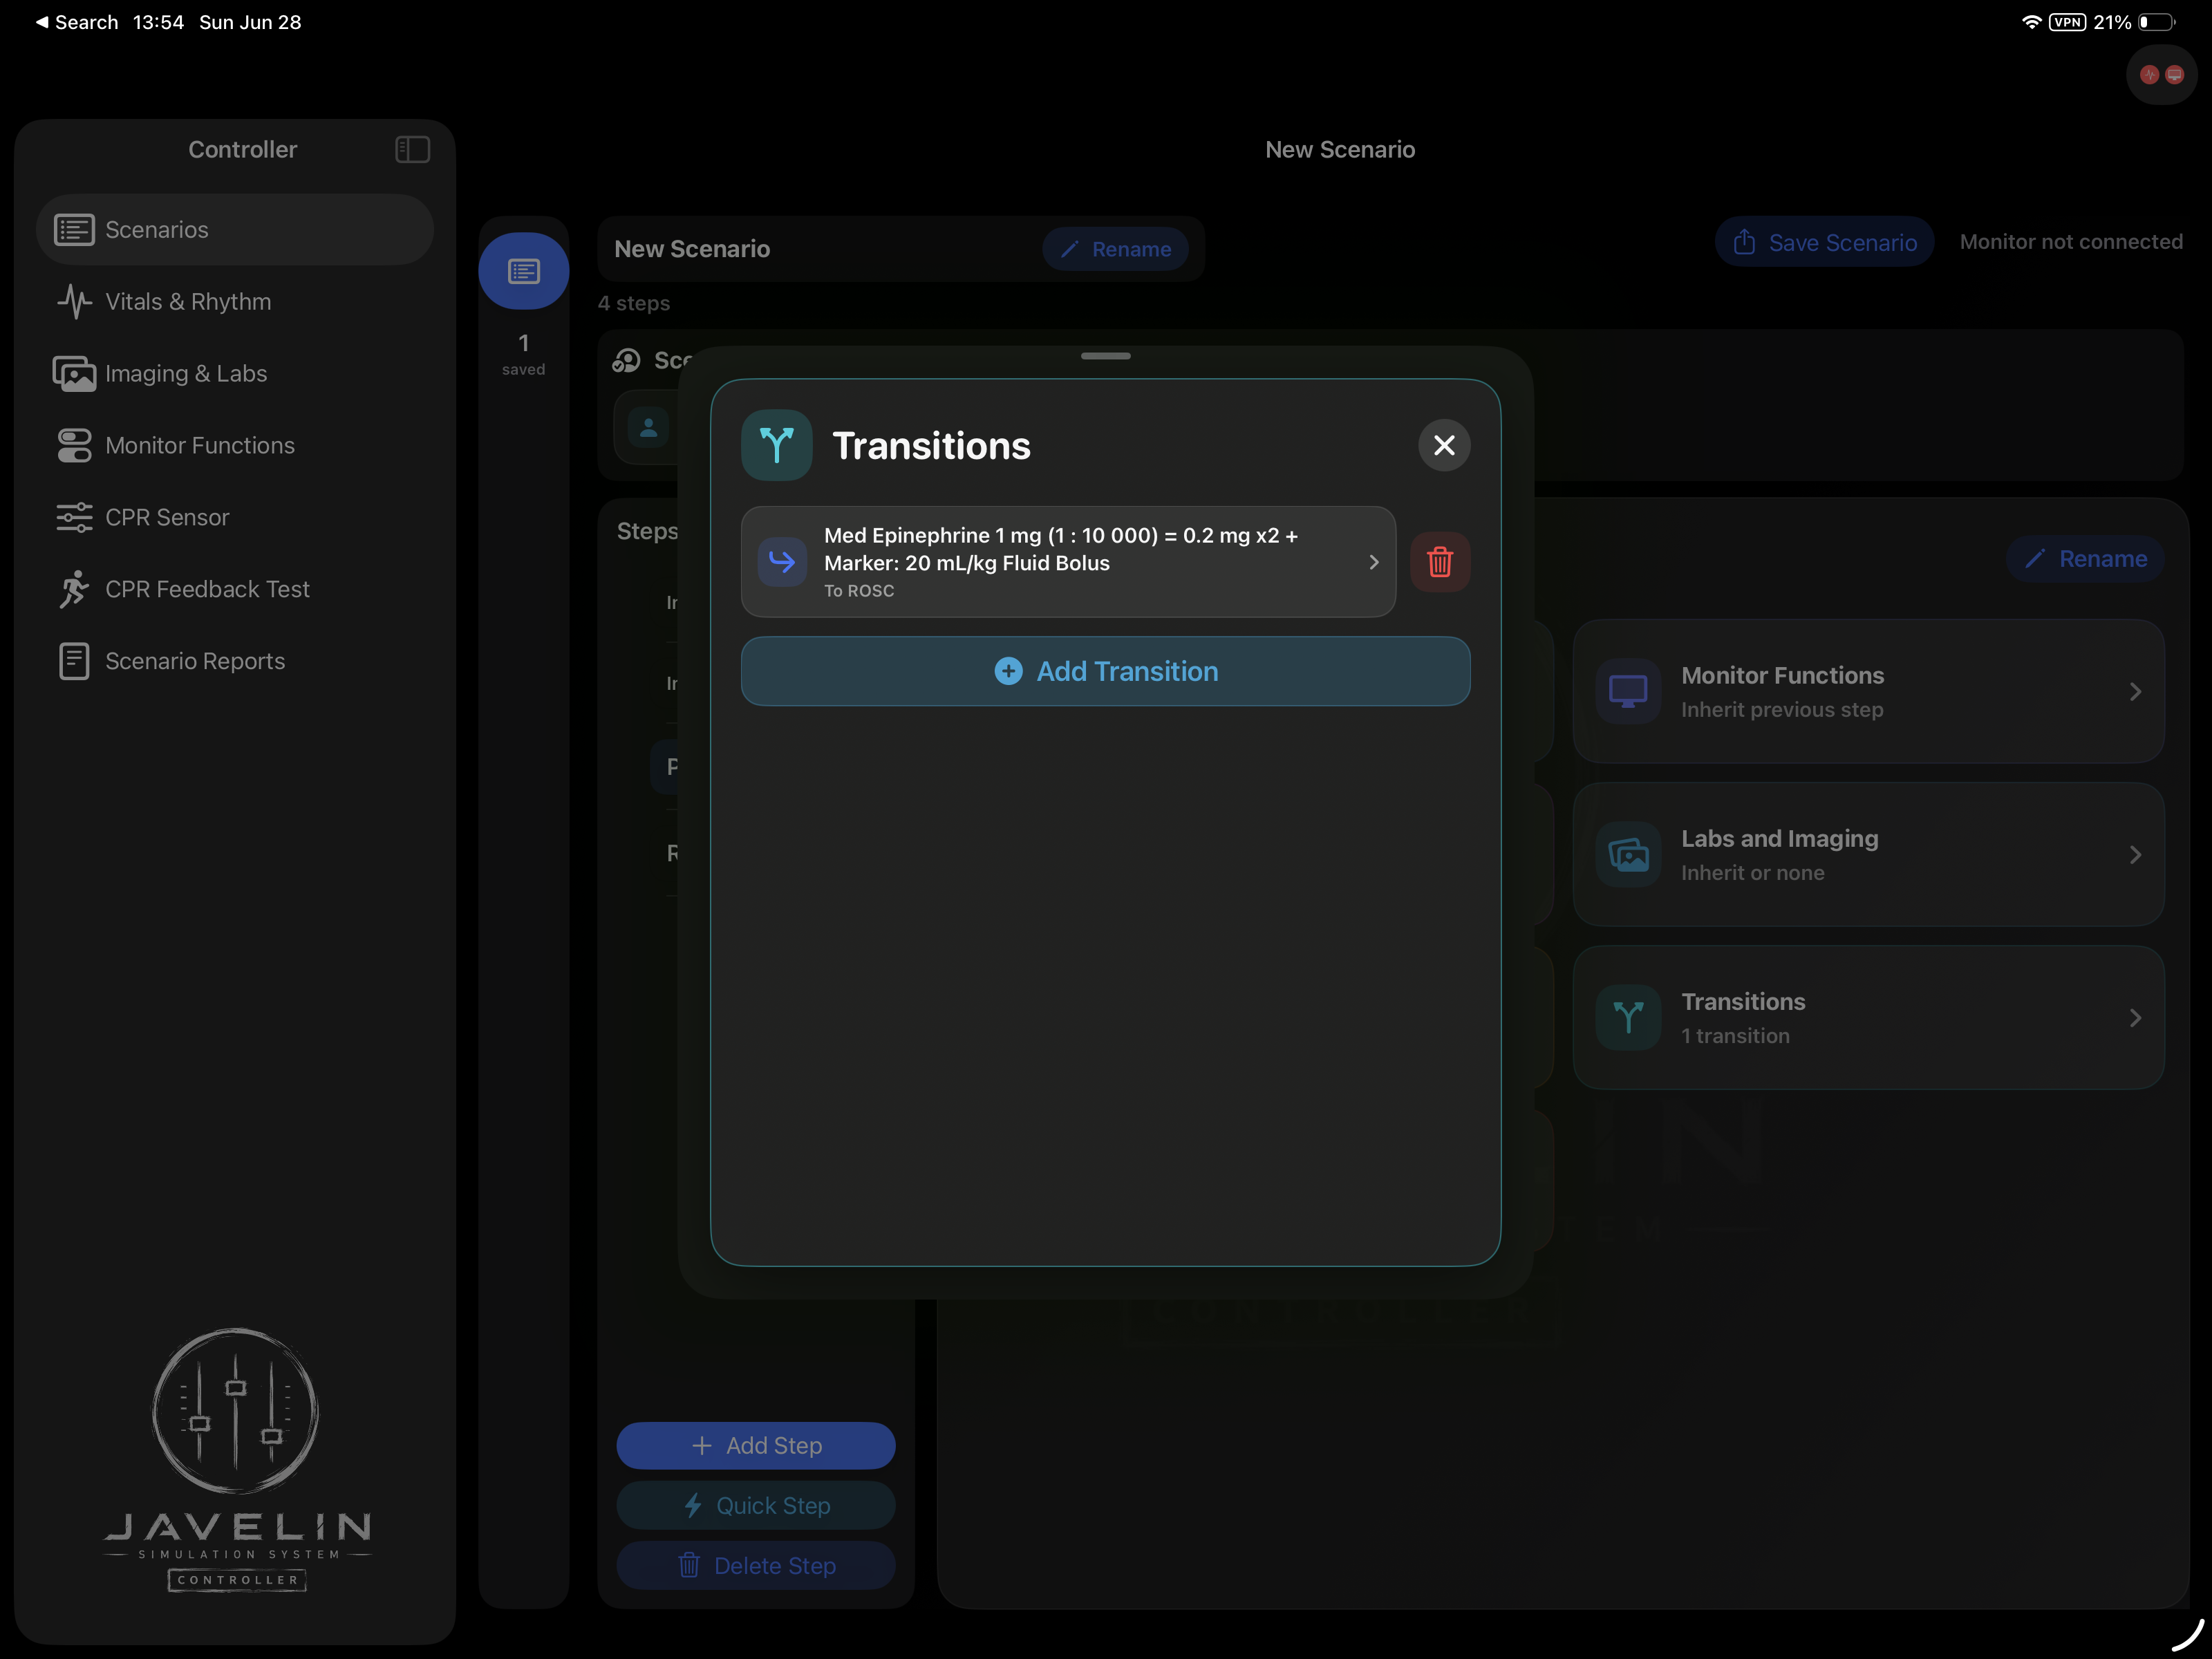
Task: Tap the battery indicator
Action: (2155, 22)
